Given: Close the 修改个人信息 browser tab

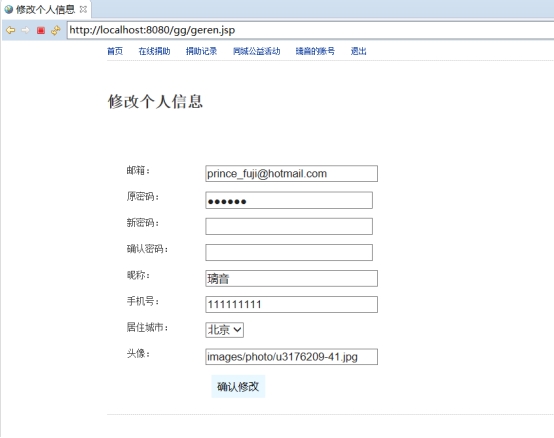Looking at the screenshot, I should click(x=83, y=10).
